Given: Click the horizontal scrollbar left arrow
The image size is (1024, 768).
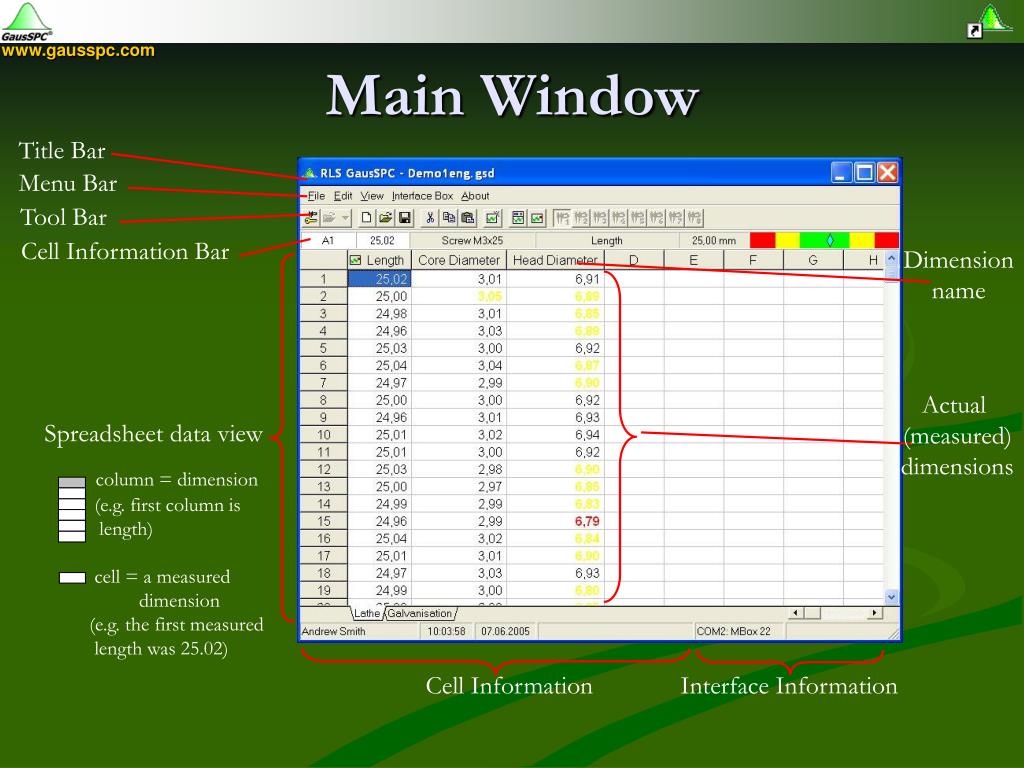Looking at the screenshot, I should [795, 613].
